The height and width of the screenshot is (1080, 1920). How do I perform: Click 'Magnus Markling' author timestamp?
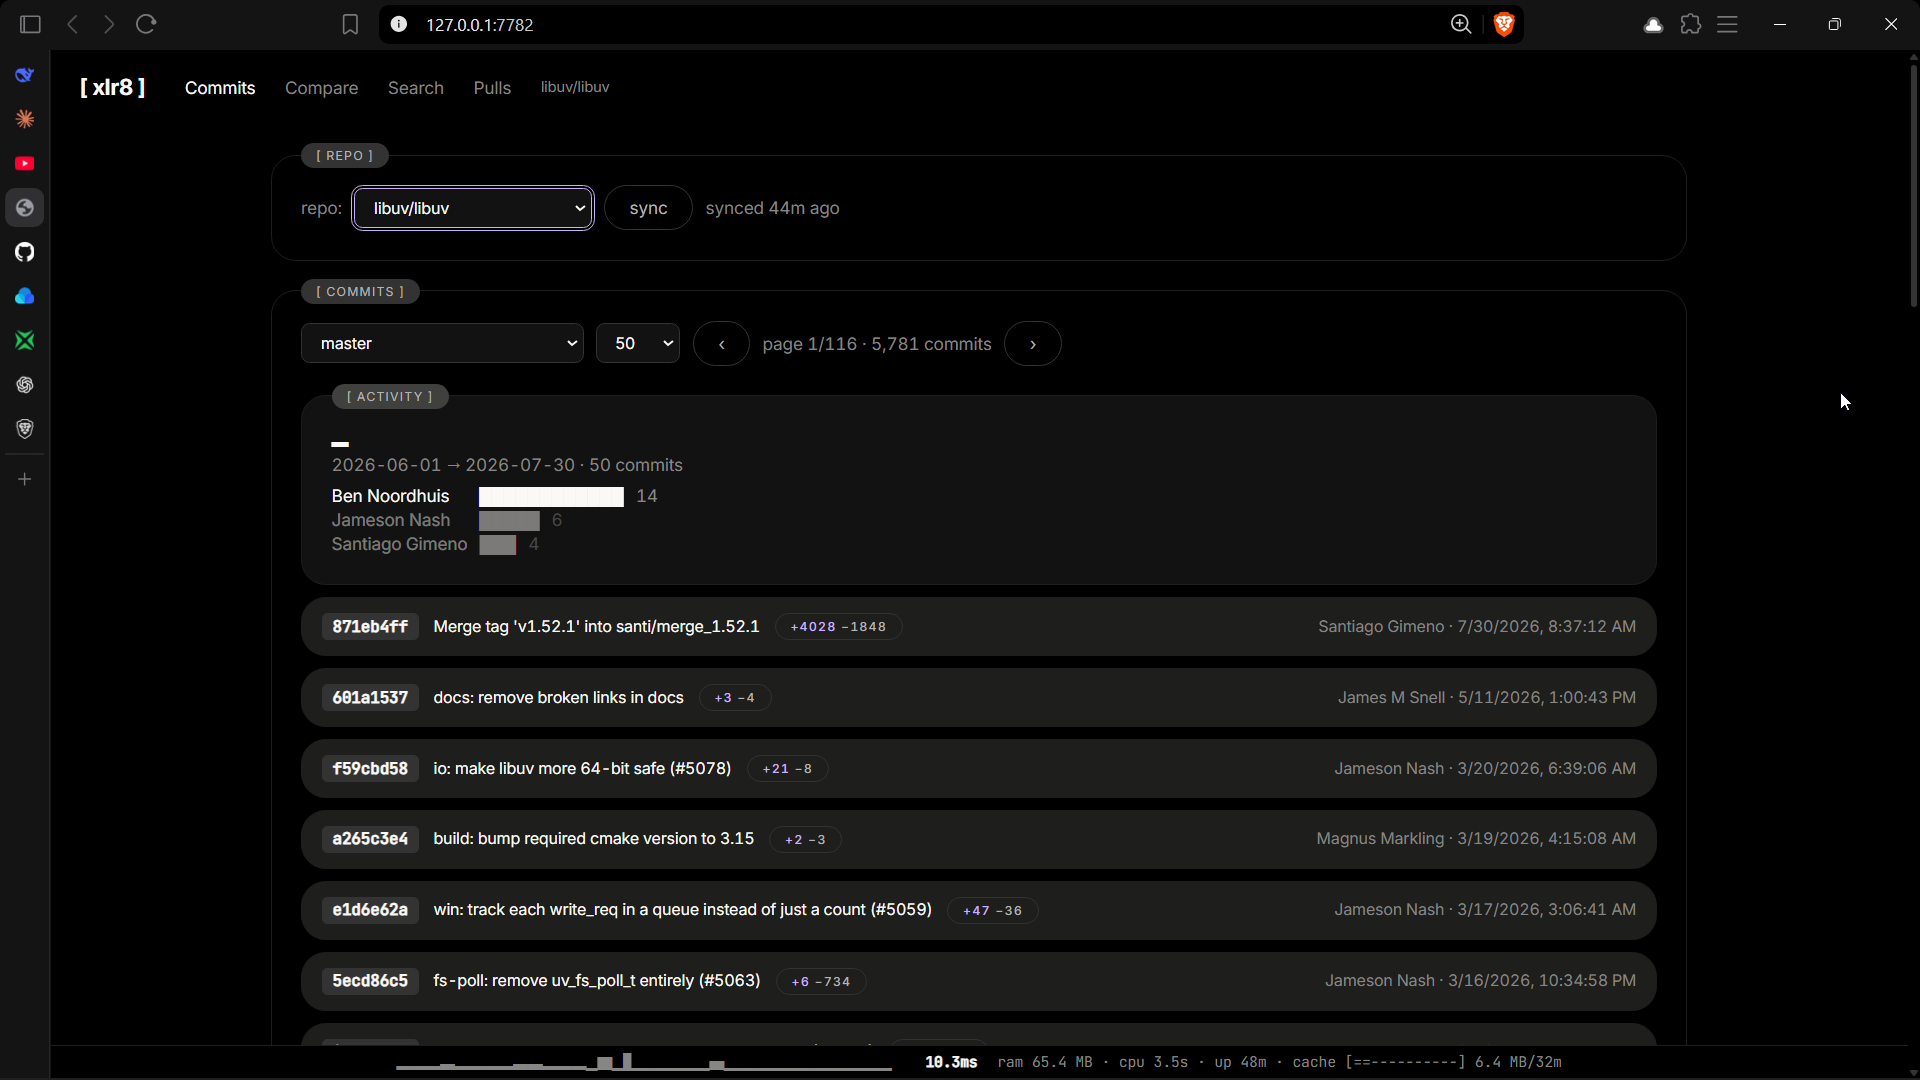pos(1476,839)
